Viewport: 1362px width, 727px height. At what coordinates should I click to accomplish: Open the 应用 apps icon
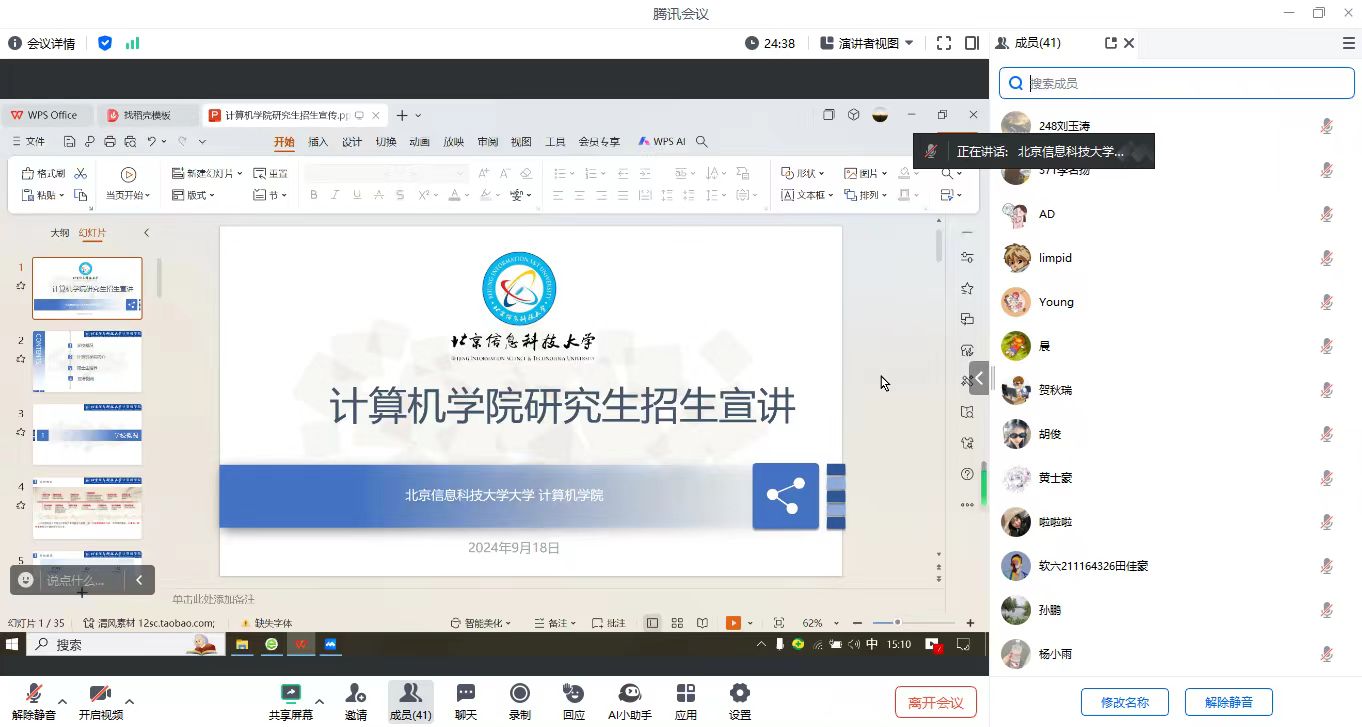tap(685, 694)
